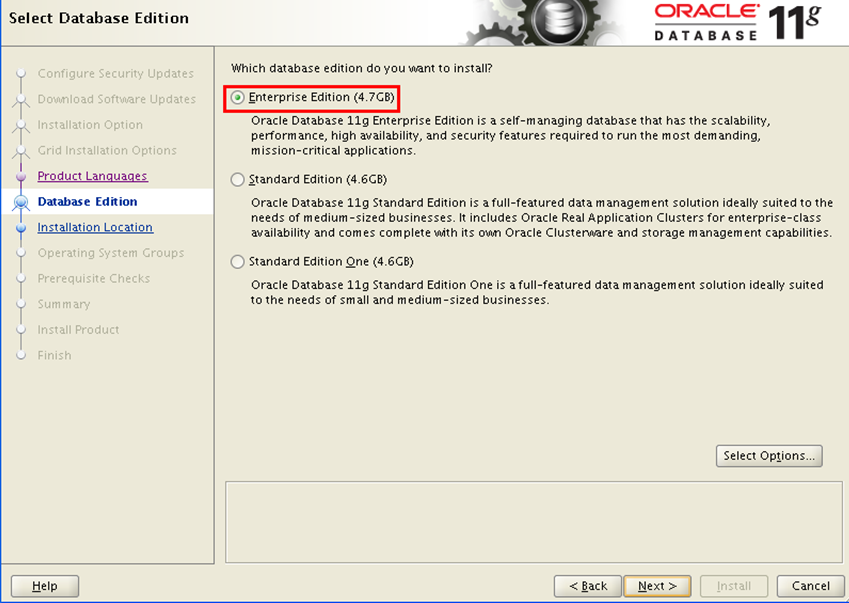Click the Configure Security Updates step
849x603 pixels.
click(x=115, y=74)
